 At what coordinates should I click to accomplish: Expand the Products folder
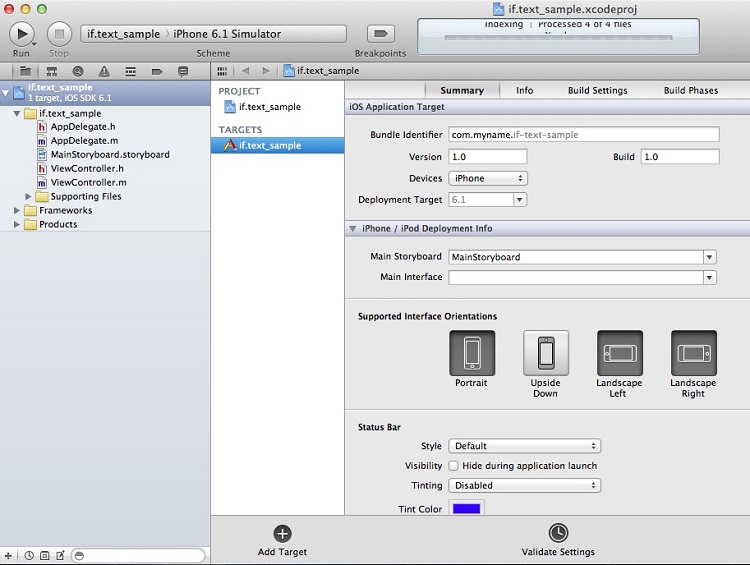(17, 224)
